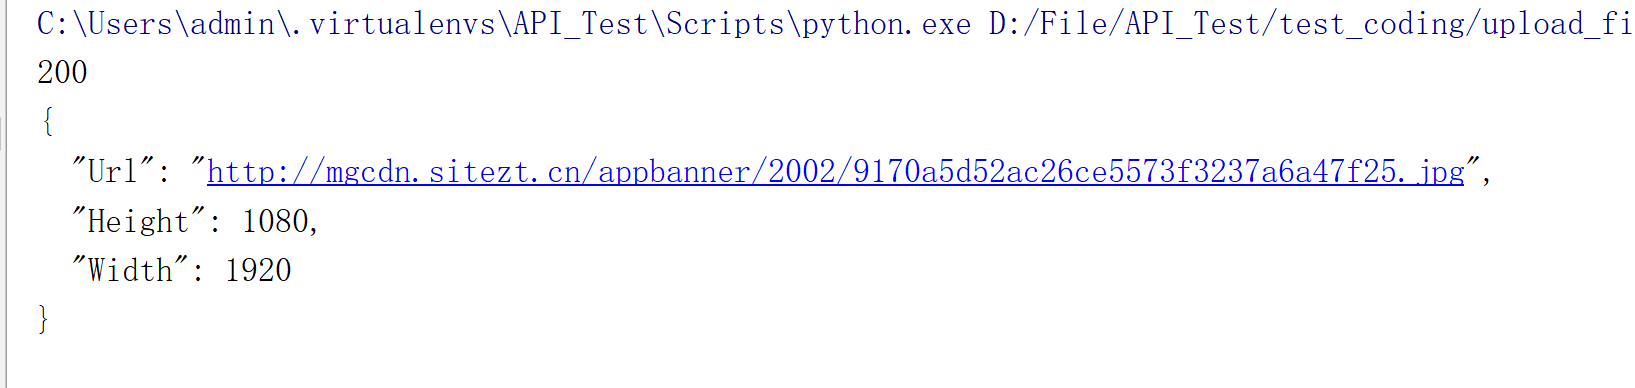Click the "Width" key text
The width and height of the screenshot is (1635, 388).
(x=130, y=270)
